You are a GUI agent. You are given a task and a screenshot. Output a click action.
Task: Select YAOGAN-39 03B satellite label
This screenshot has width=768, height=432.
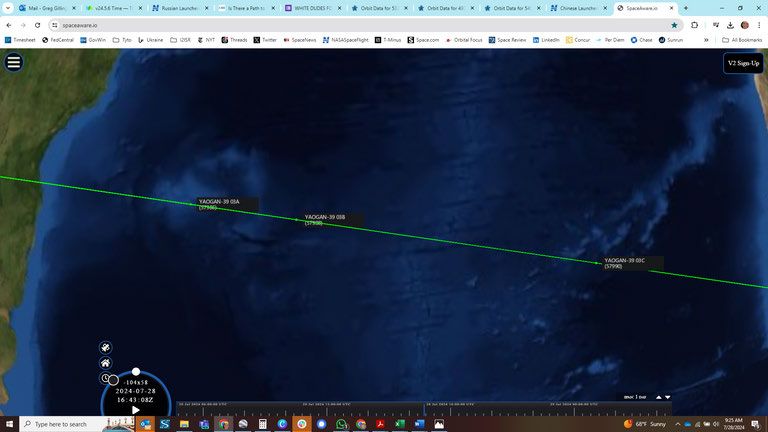click(x=333, y=219)
